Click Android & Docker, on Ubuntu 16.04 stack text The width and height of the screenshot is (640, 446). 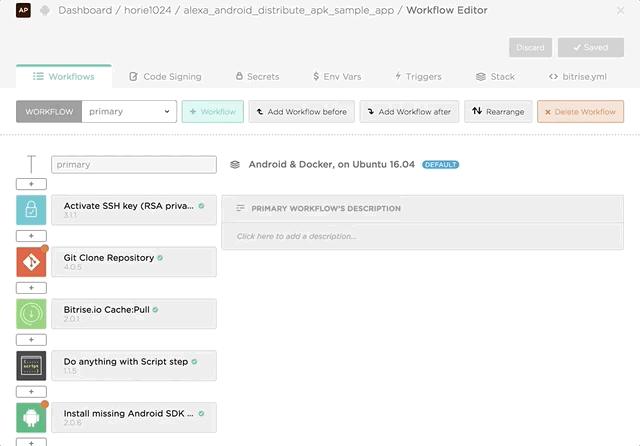pyautogui.click(x=331, y=164)
